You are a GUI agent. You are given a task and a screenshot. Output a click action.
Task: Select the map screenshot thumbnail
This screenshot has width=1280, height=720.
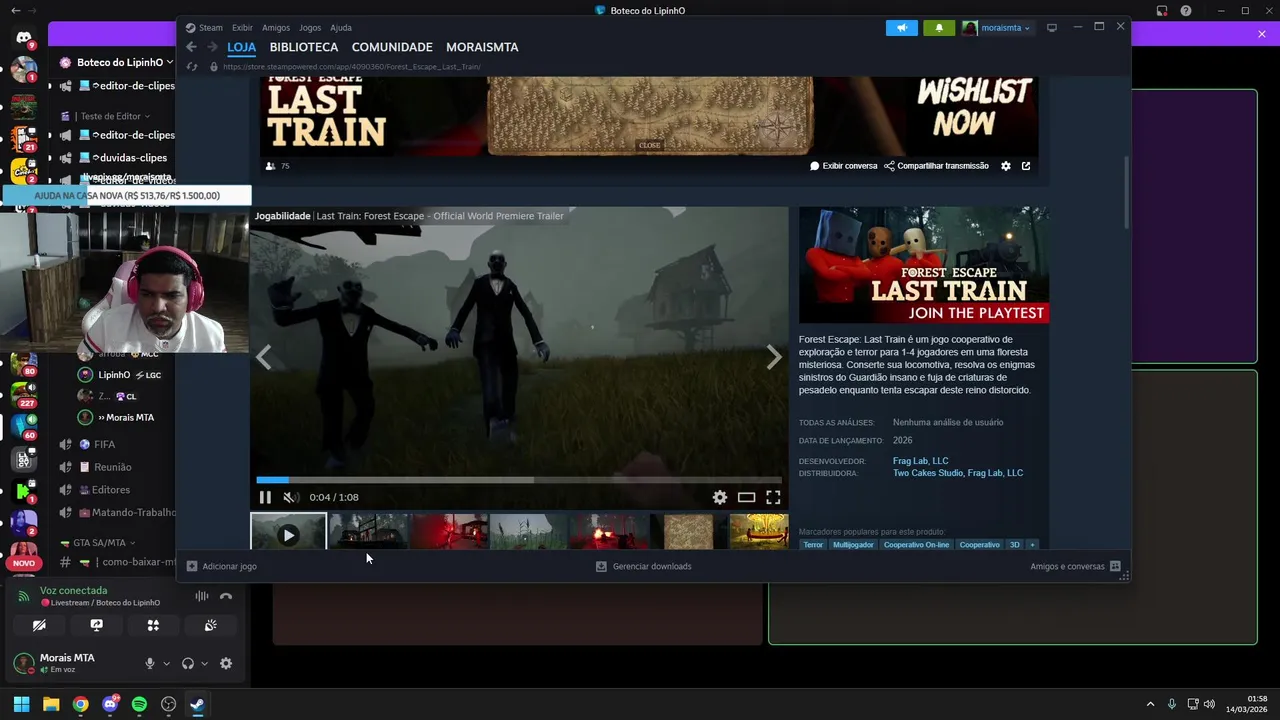(x=688, y=532)
